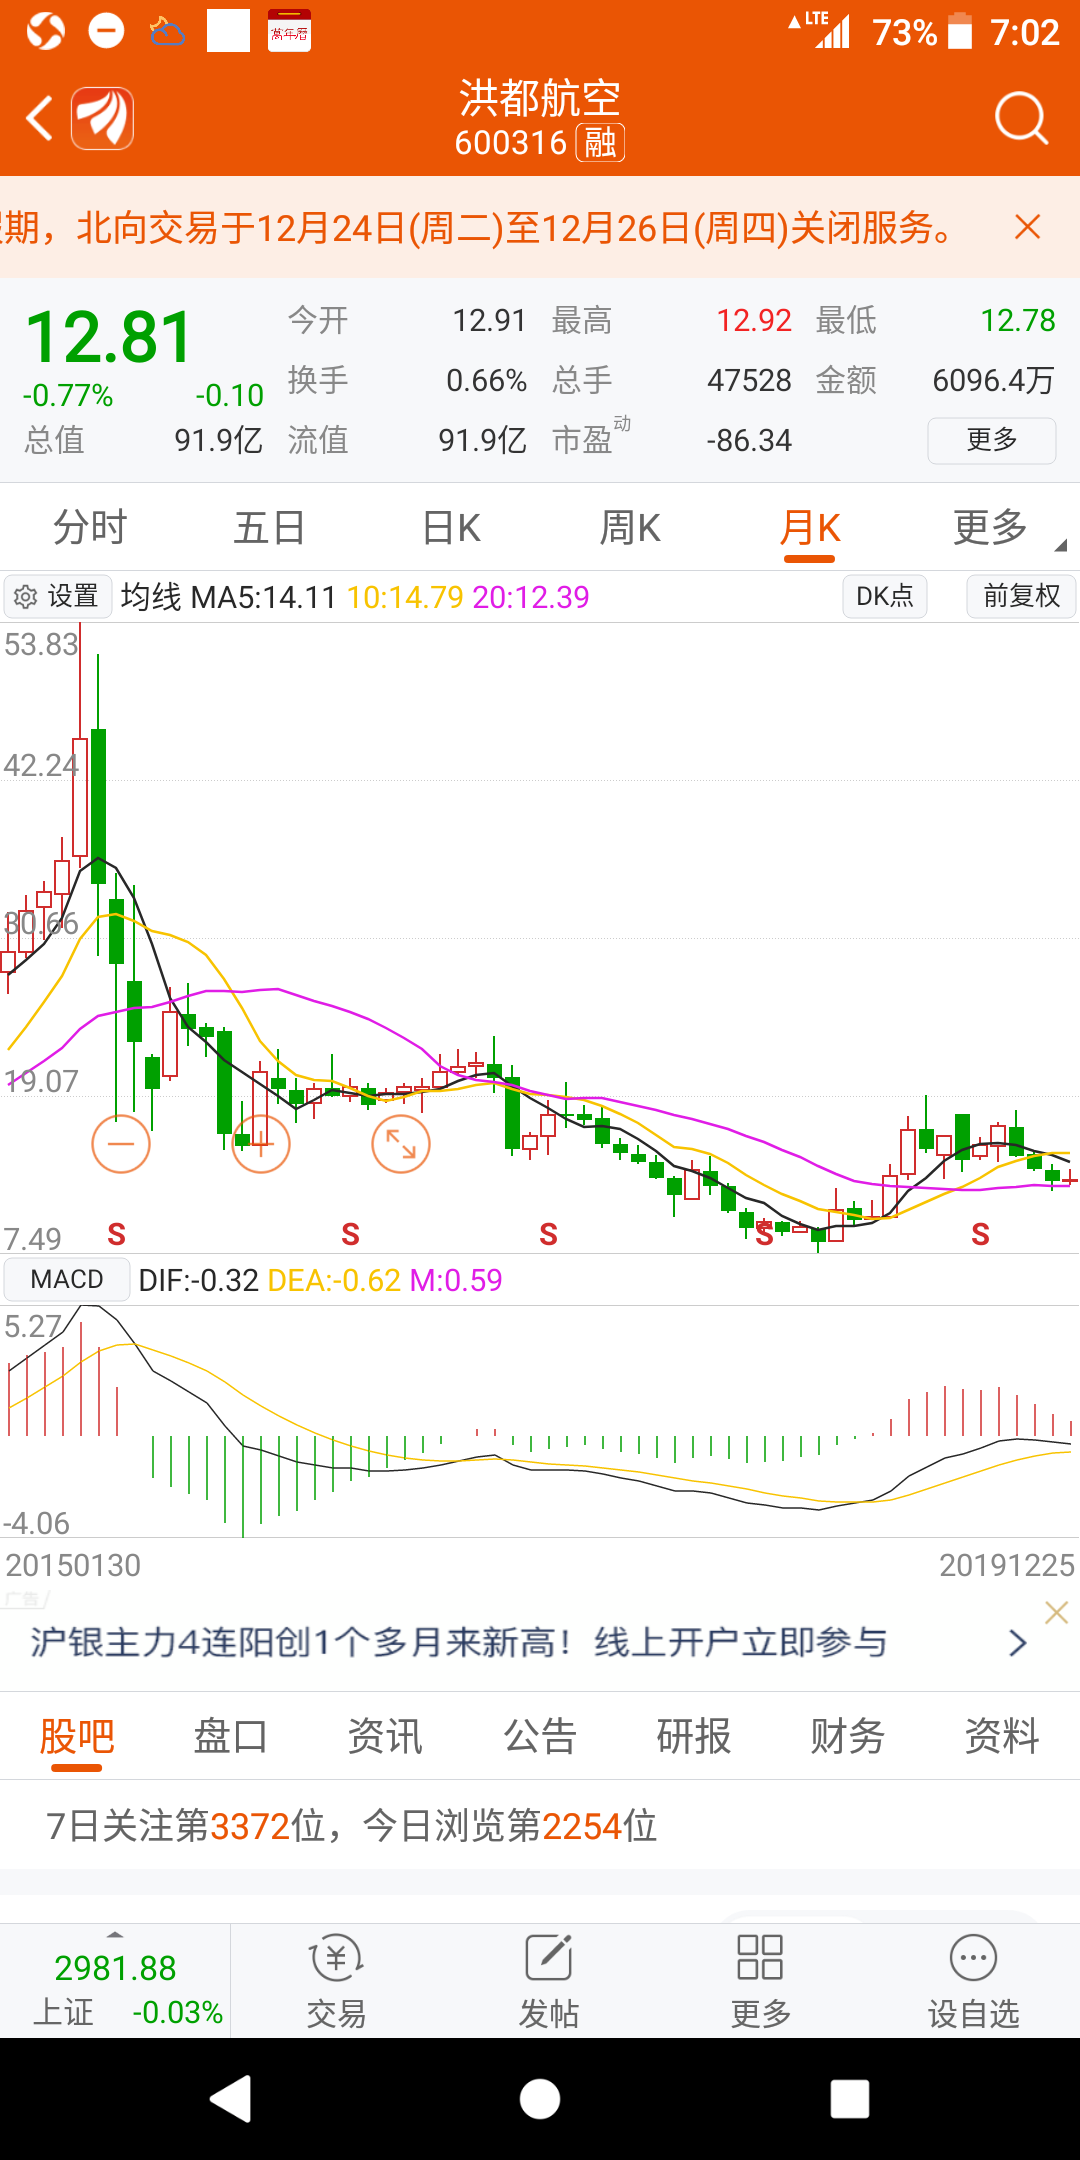
Task: Open 前复权 adjustment selector
Action: (1021, 596)
